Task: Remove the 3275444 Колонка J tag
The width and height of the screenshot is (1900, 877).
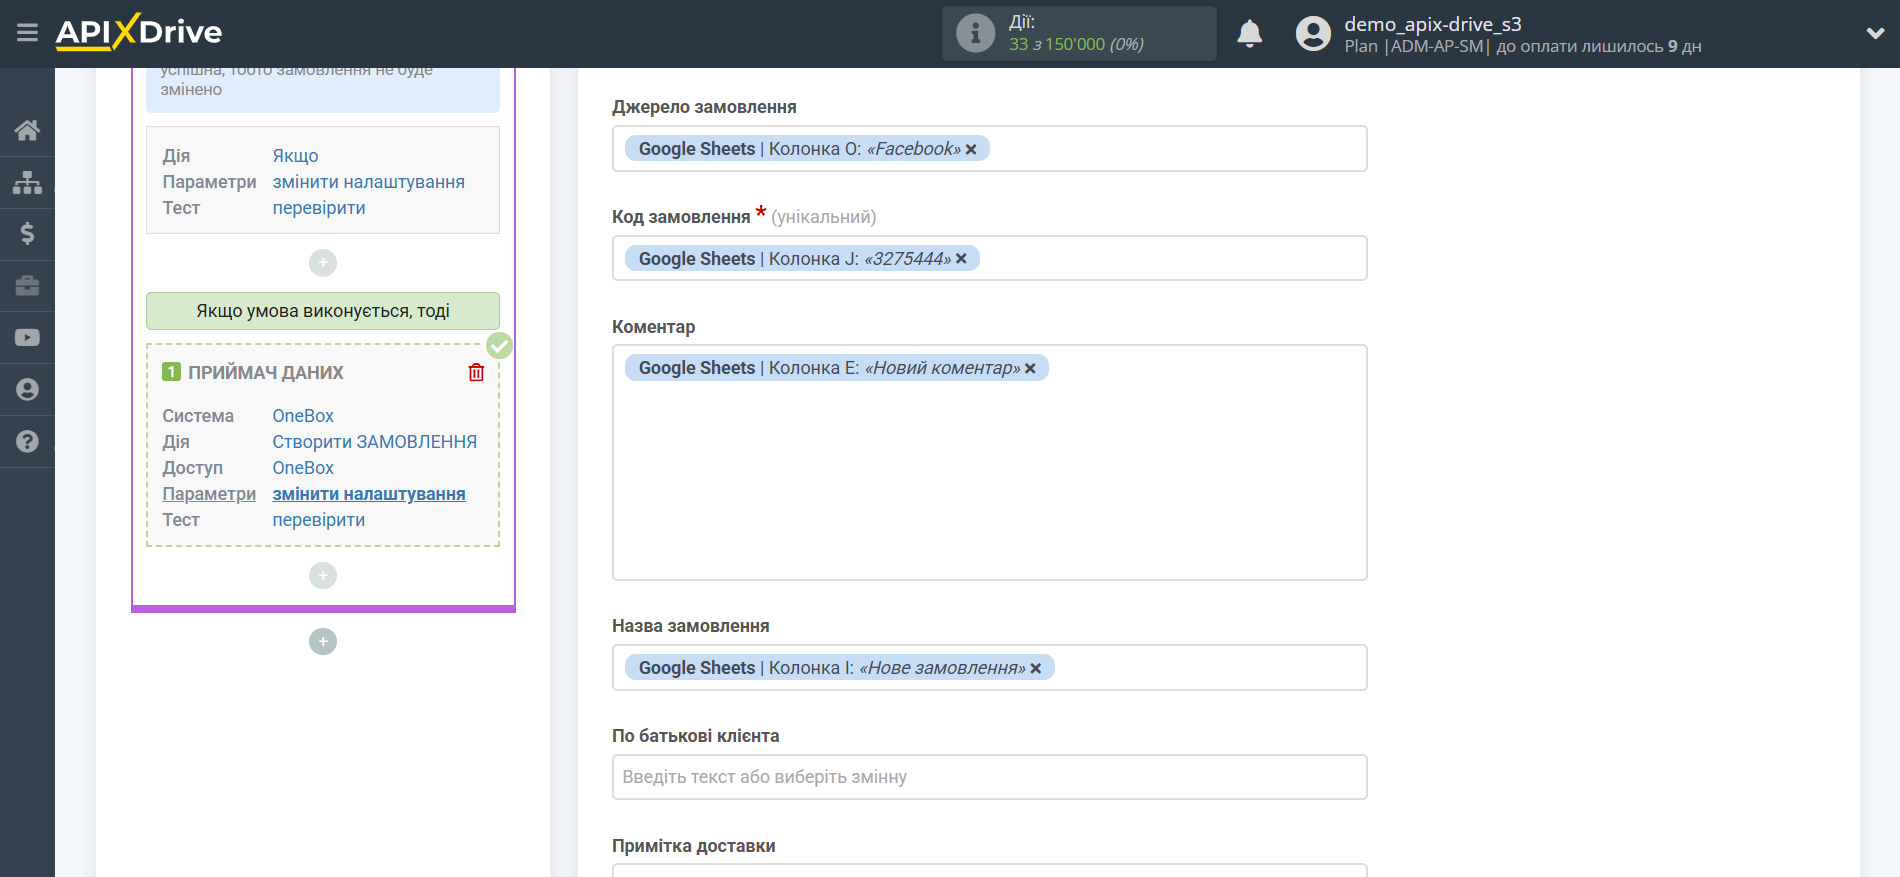Action: click(961, 259)
